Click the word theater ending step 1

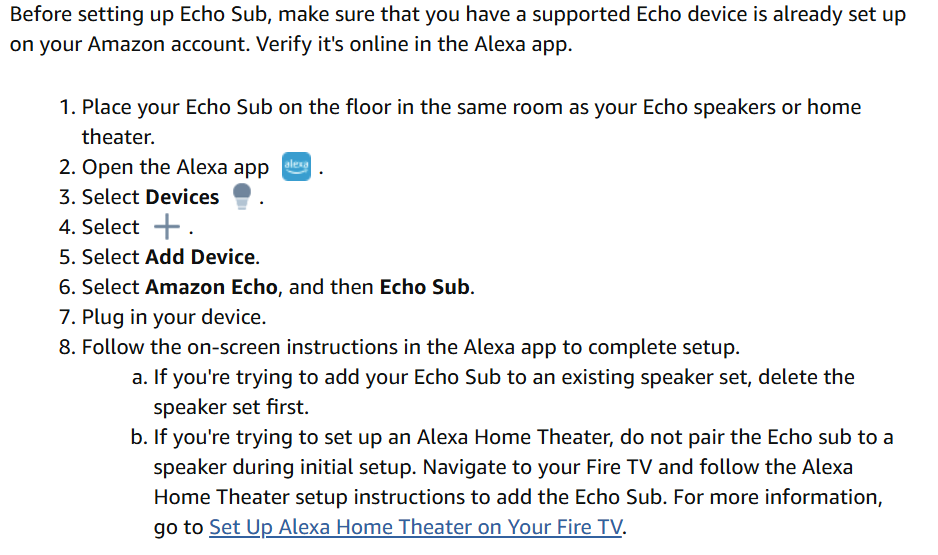pos(118,137)
